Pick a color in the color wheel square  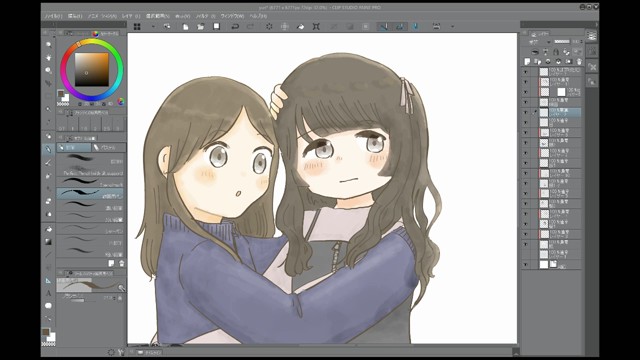[91, 69]
